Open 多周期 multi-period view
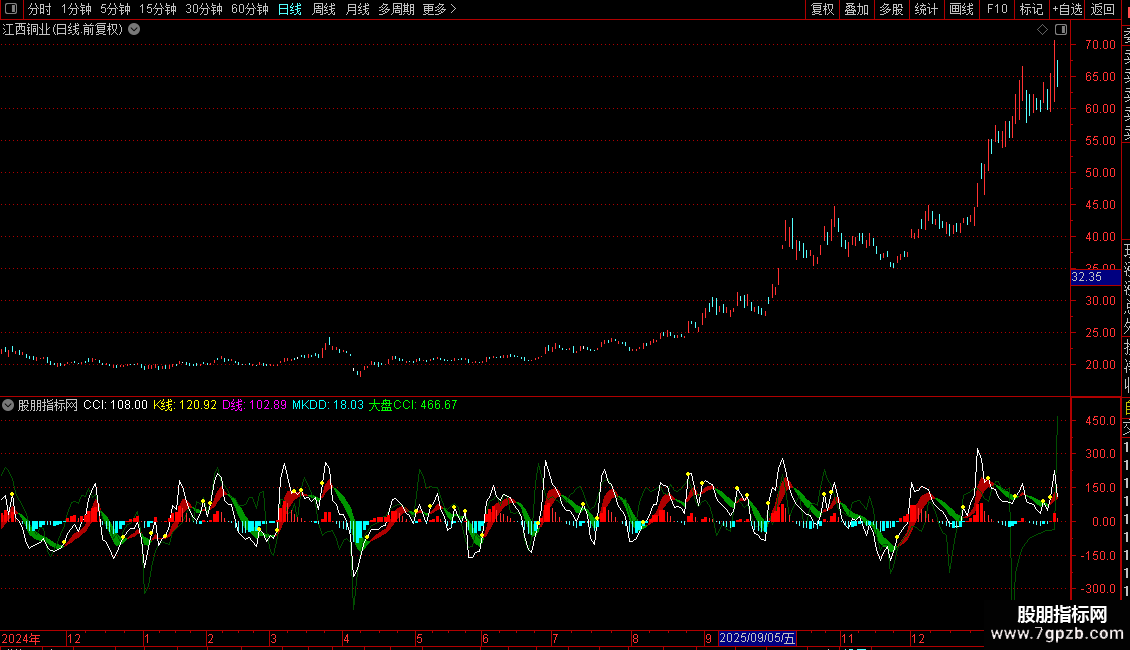 pos(396,9)
